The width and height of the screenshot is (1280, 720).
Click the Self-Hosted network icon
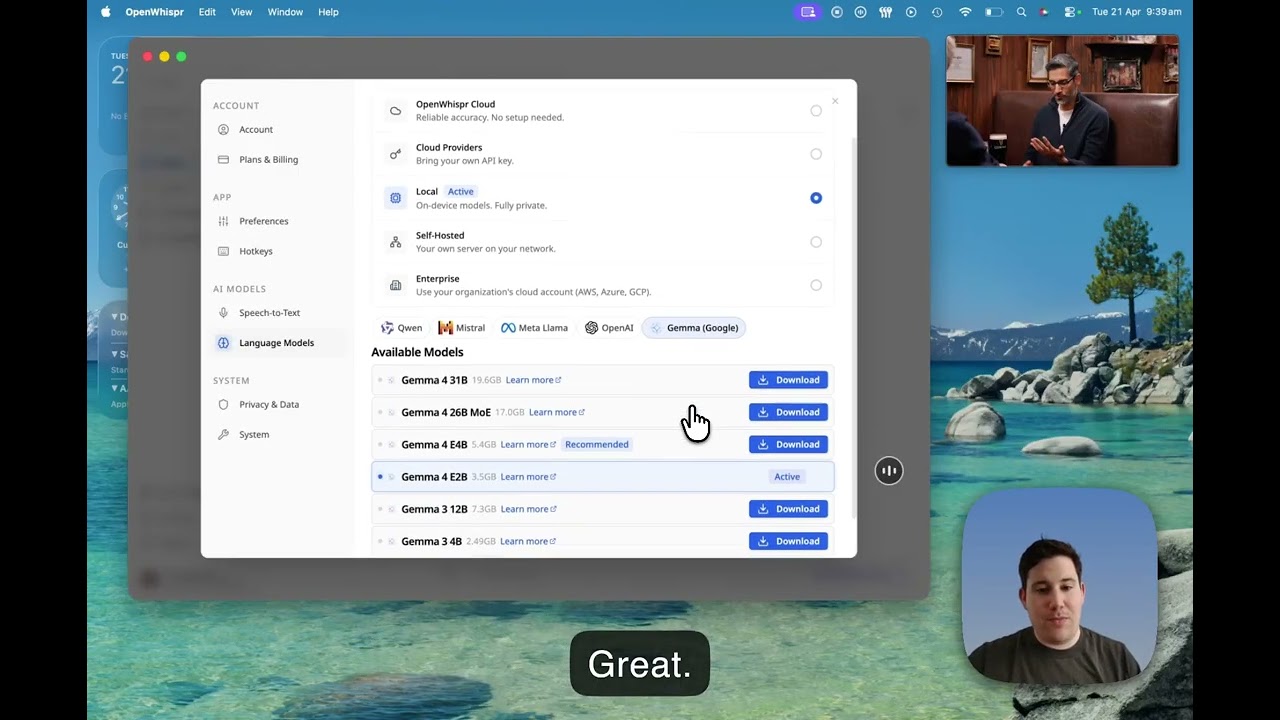click(x=395, y=242)
